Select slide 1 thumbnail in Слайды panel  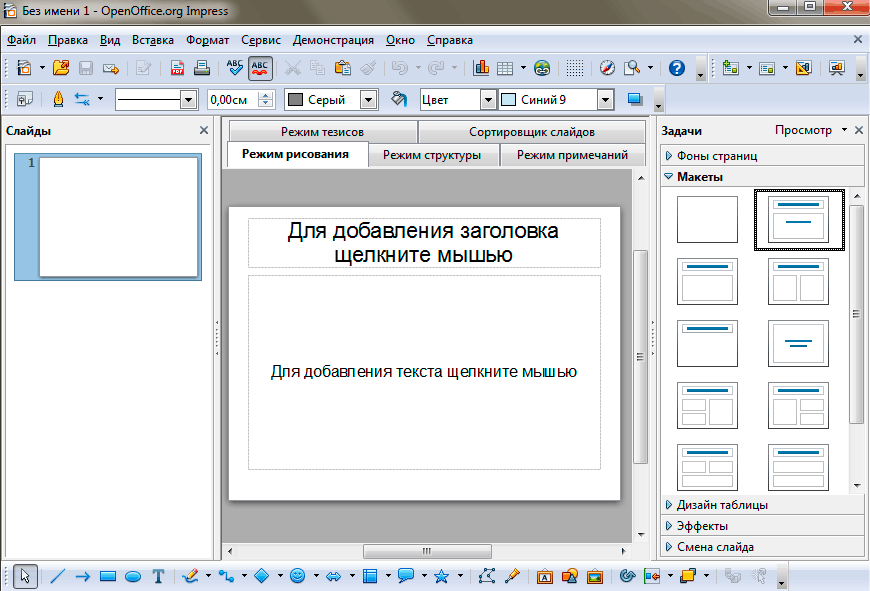click(x=118, y=217)
